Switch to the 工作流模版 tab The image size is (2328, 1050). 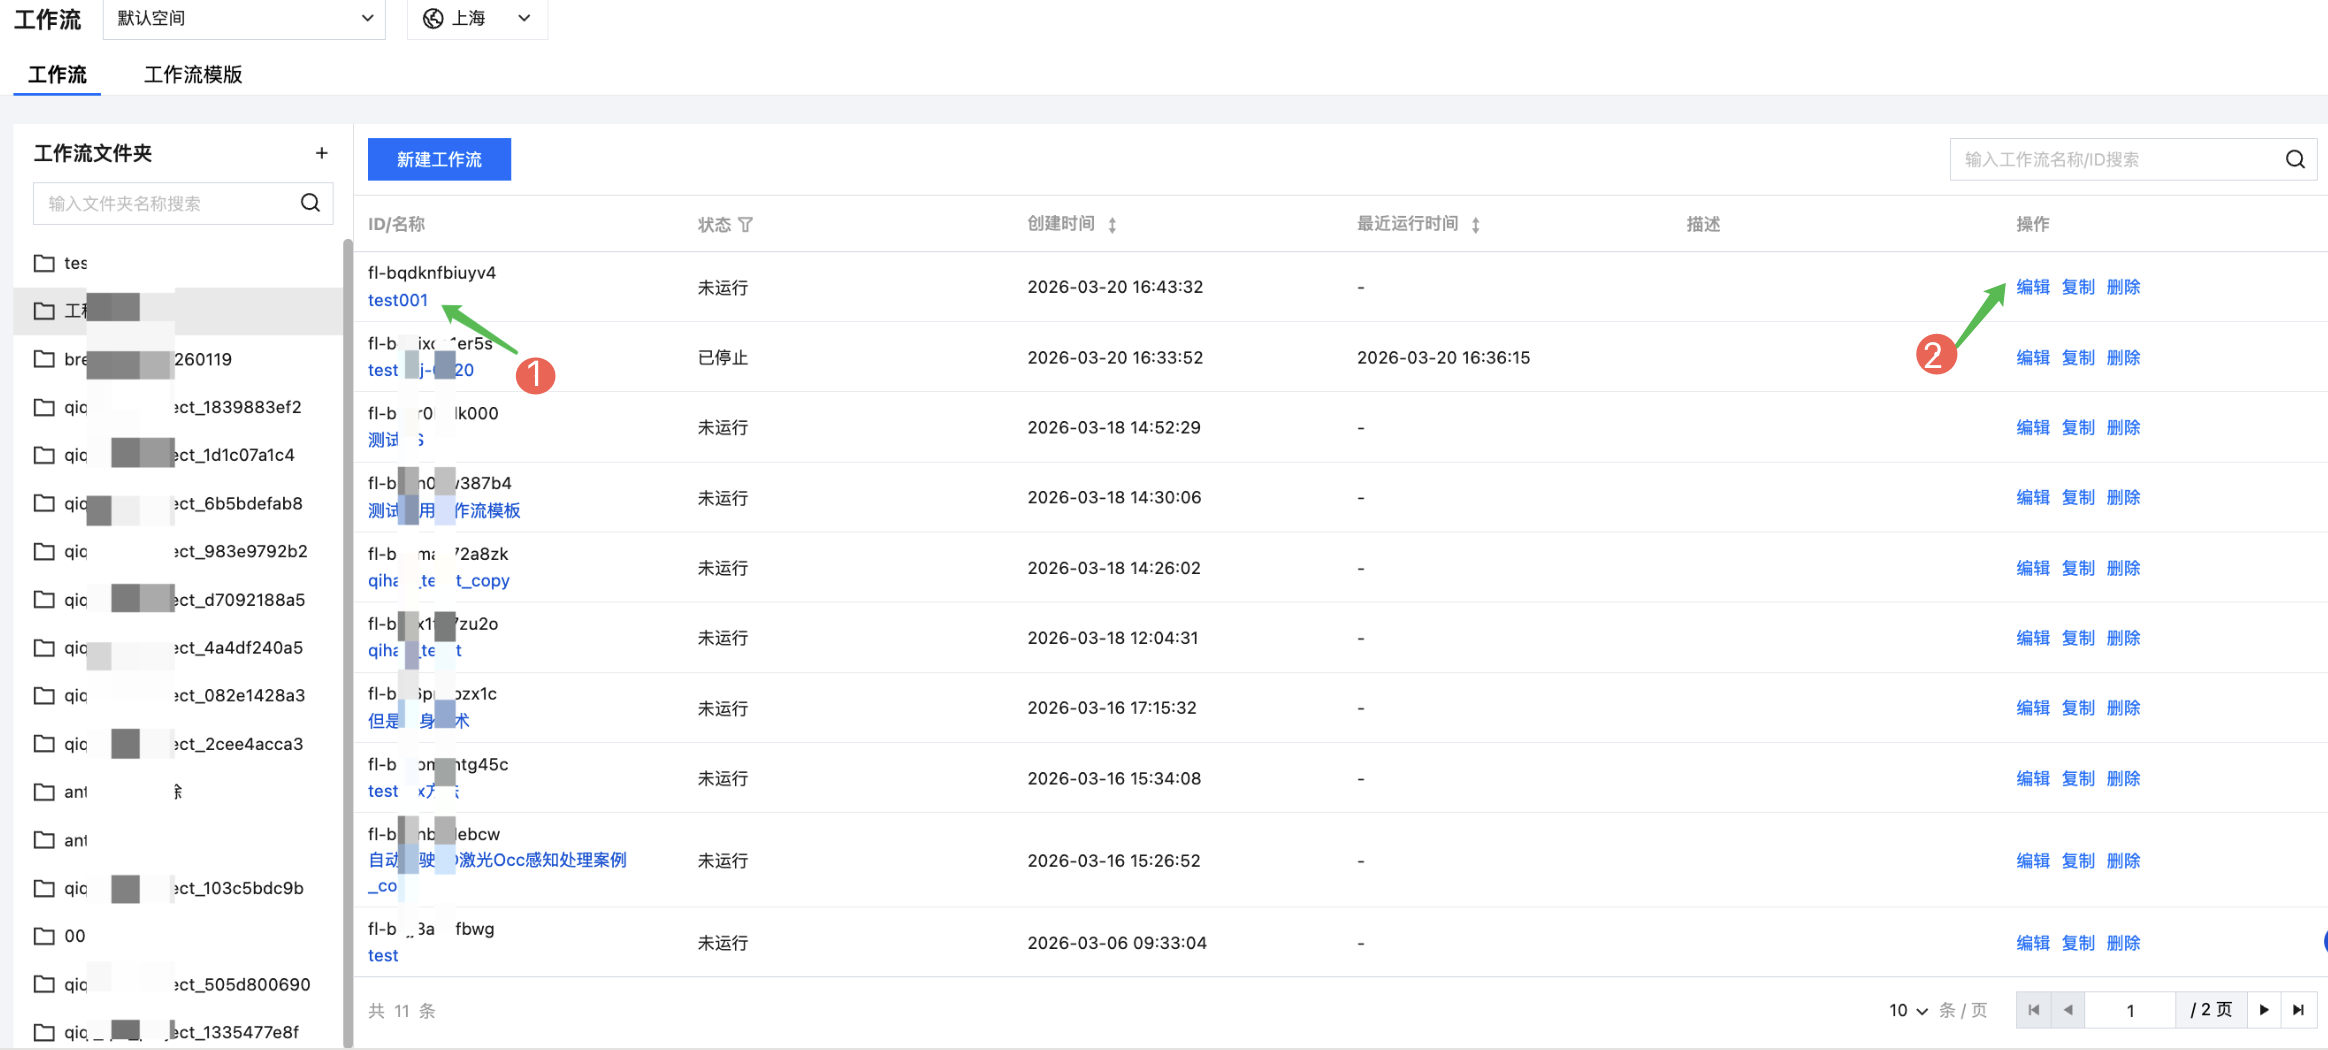point(193,75)
